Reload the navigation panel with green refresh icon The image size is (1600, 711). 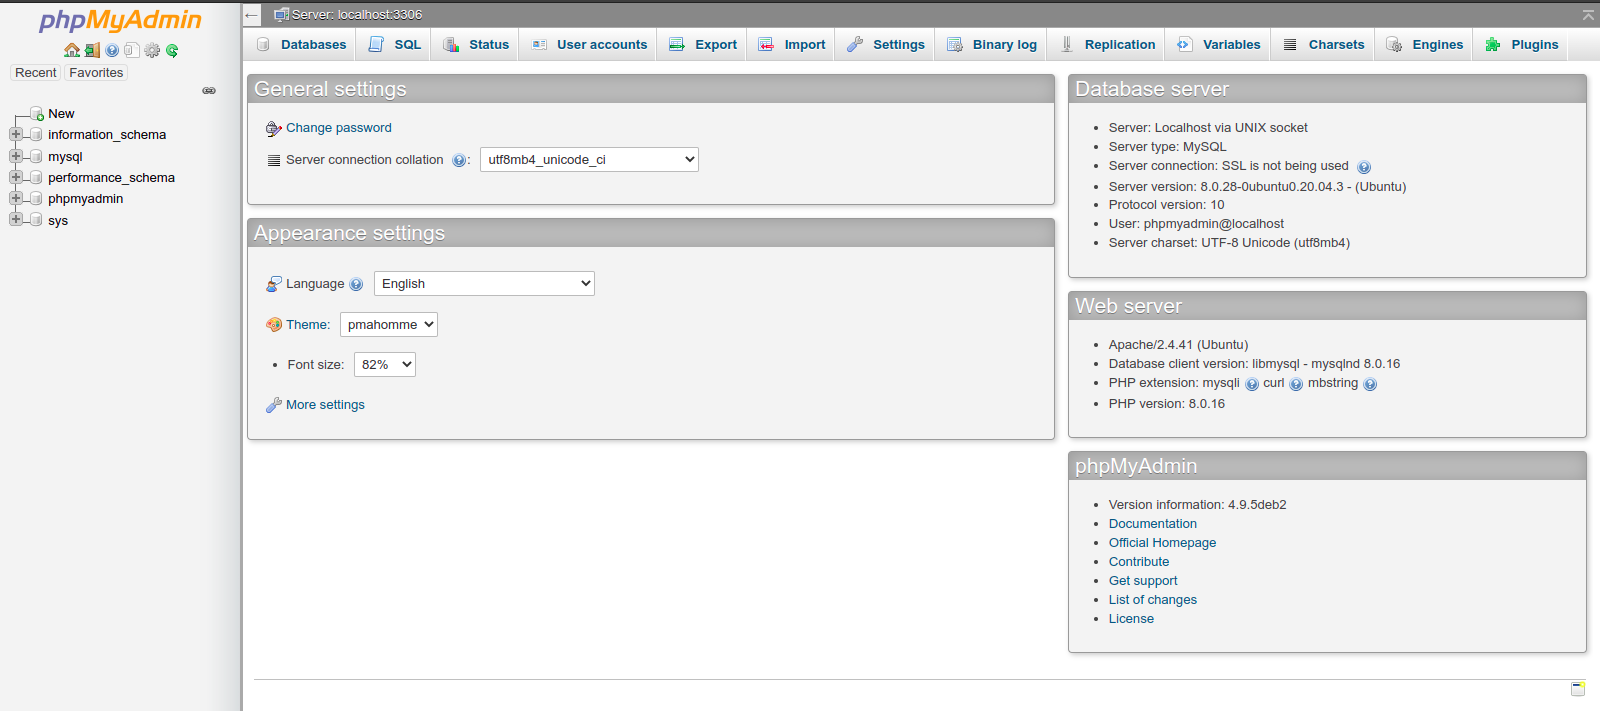(172, 50)
